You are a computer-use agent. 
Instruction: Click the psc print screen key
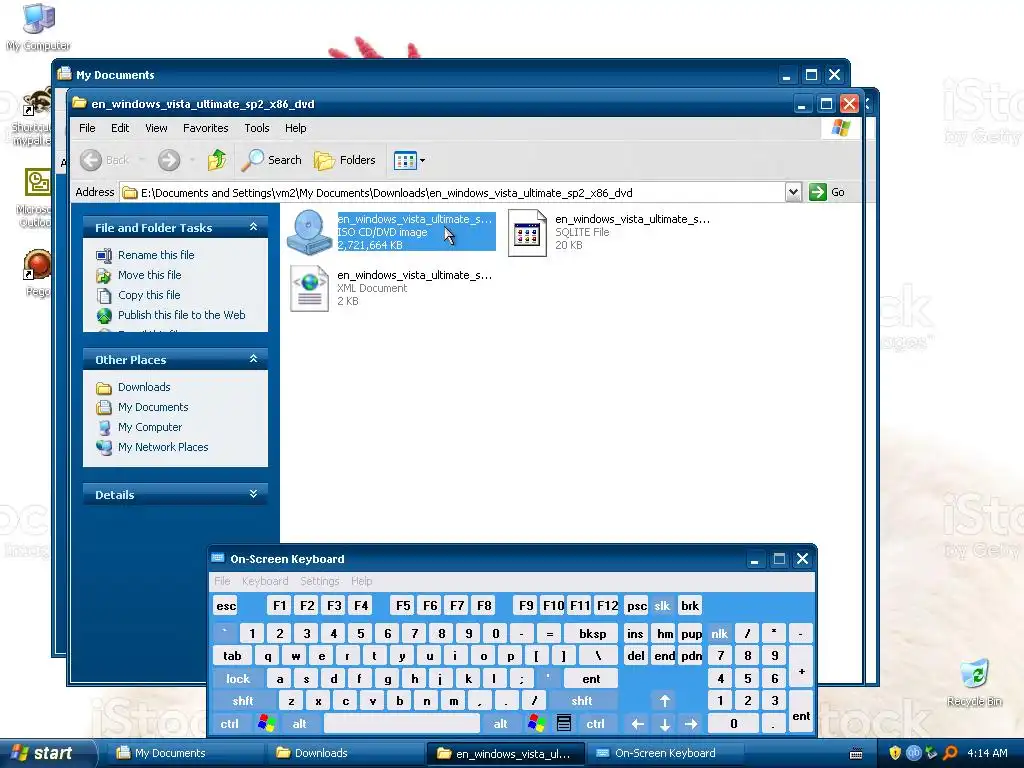[x=637, y=606]
